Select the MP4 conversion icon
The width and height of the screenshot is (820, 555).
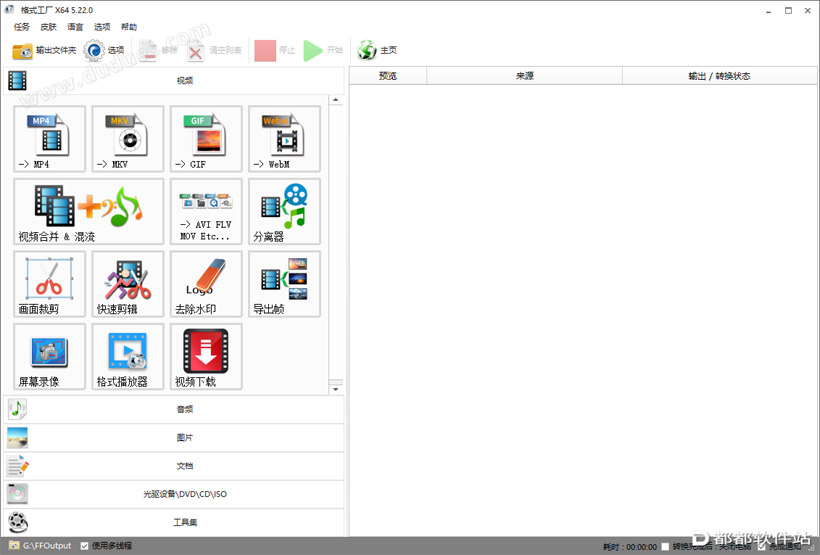(x=49, y=138)
